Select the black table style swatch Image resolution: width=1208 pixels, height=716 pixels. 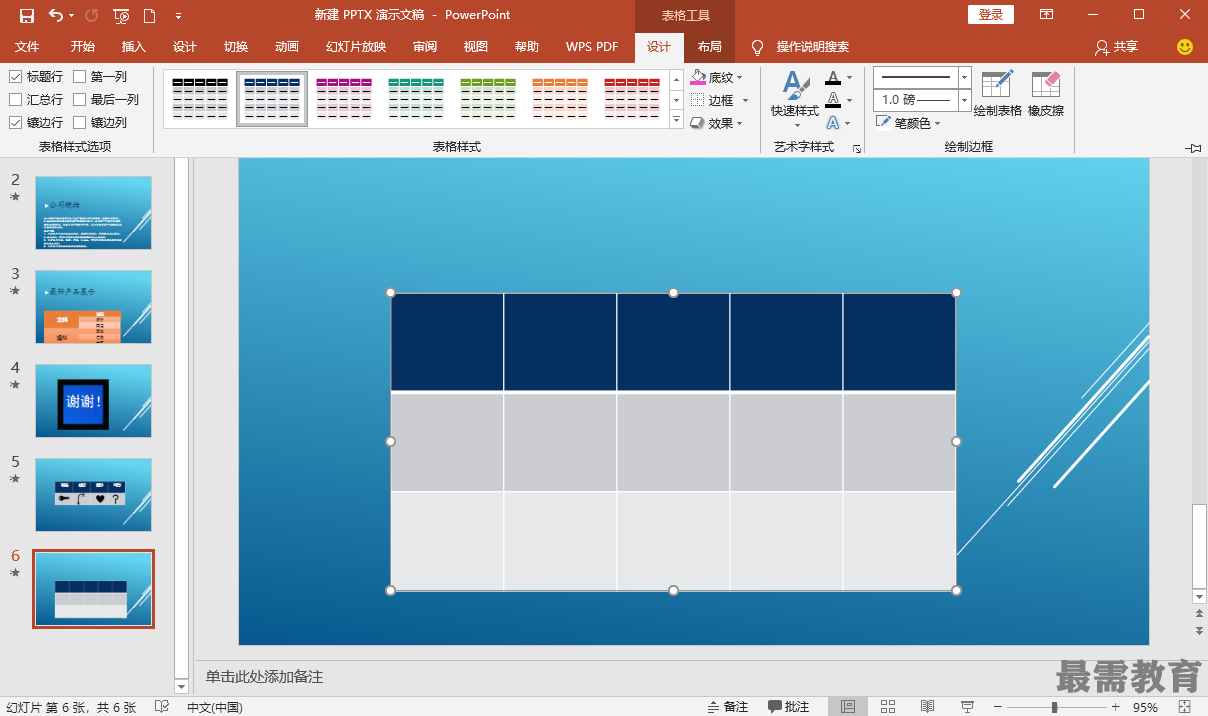[x=200, y=99]
